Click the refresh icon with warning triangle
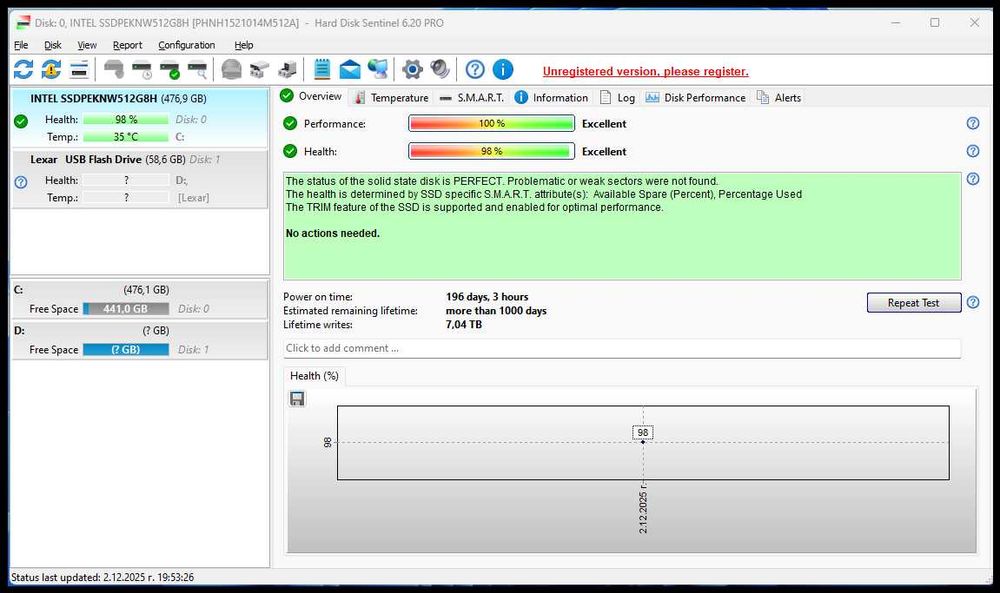 tap(51, 70)
